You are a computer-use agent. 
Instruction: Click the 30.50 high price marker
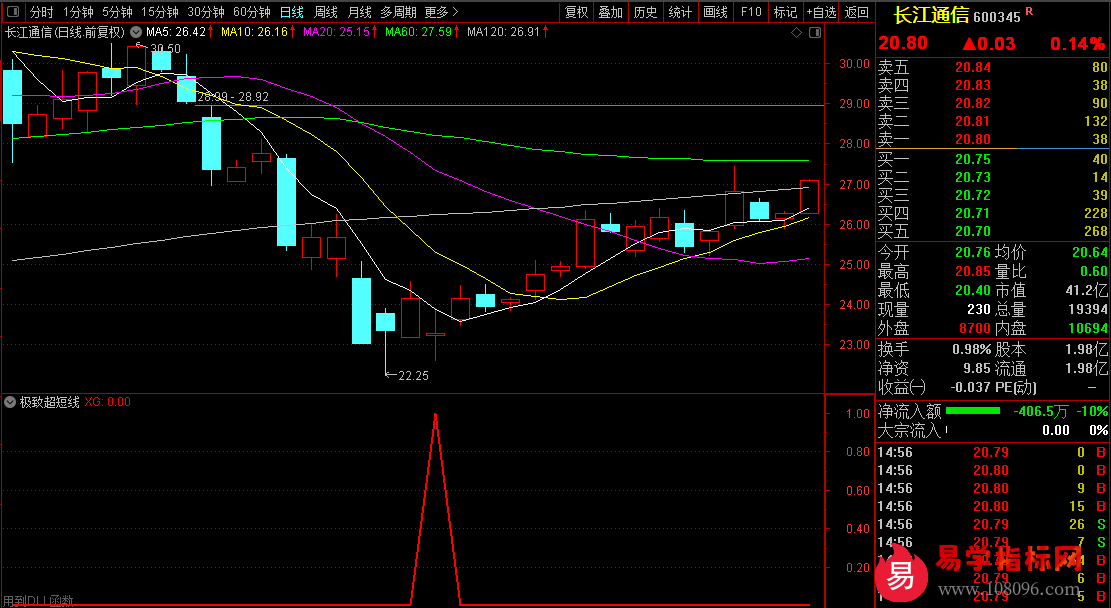click(166, 49)
